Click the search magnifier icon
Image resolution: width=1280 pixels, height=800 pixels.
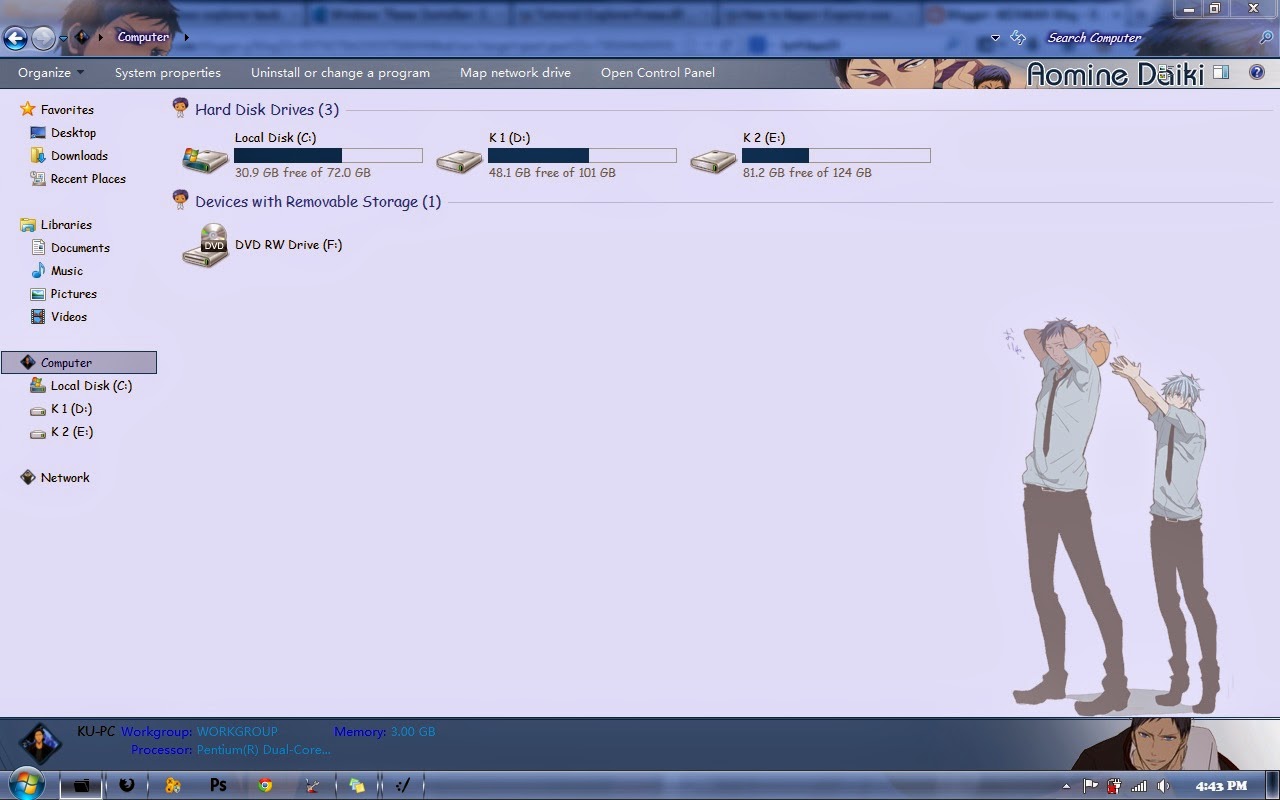coord(1266,38)
